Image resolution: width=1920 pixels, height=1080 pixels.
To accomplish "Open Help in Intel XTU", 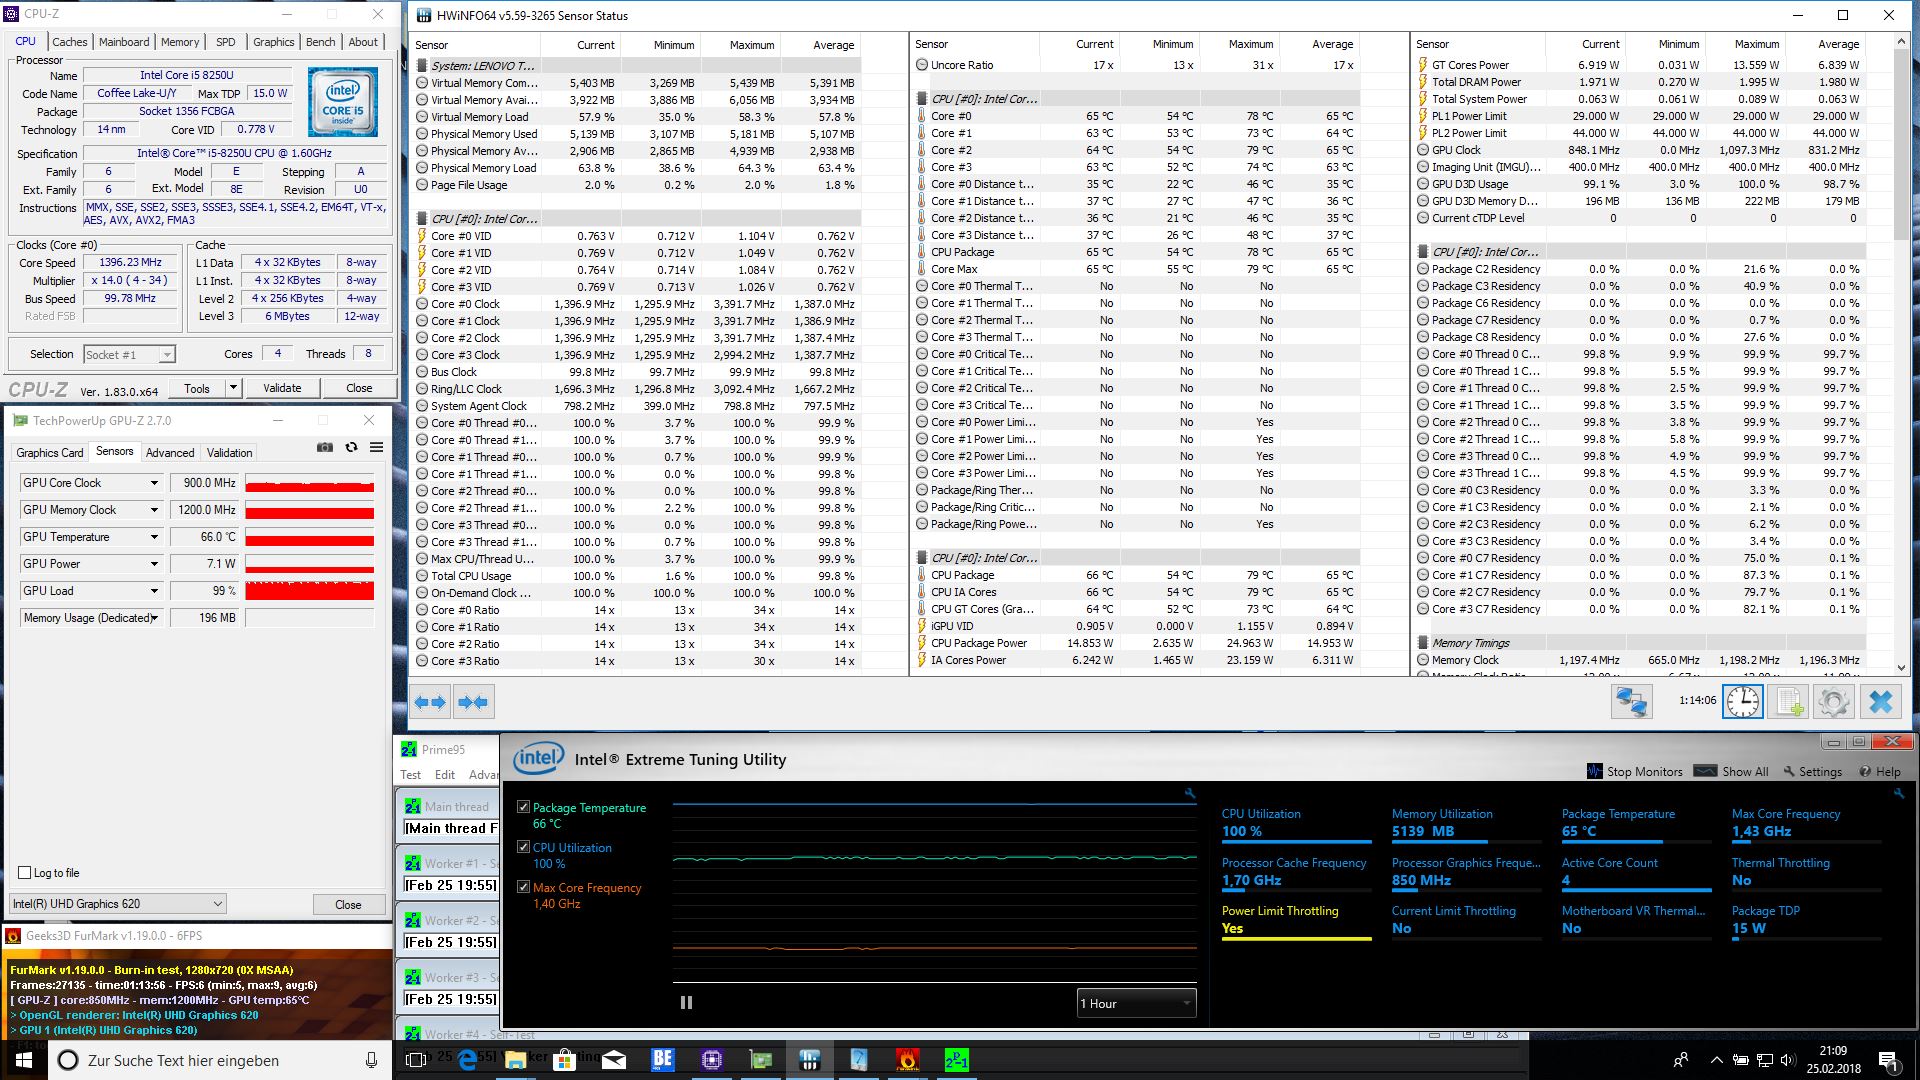I will tap(1880, 771).
